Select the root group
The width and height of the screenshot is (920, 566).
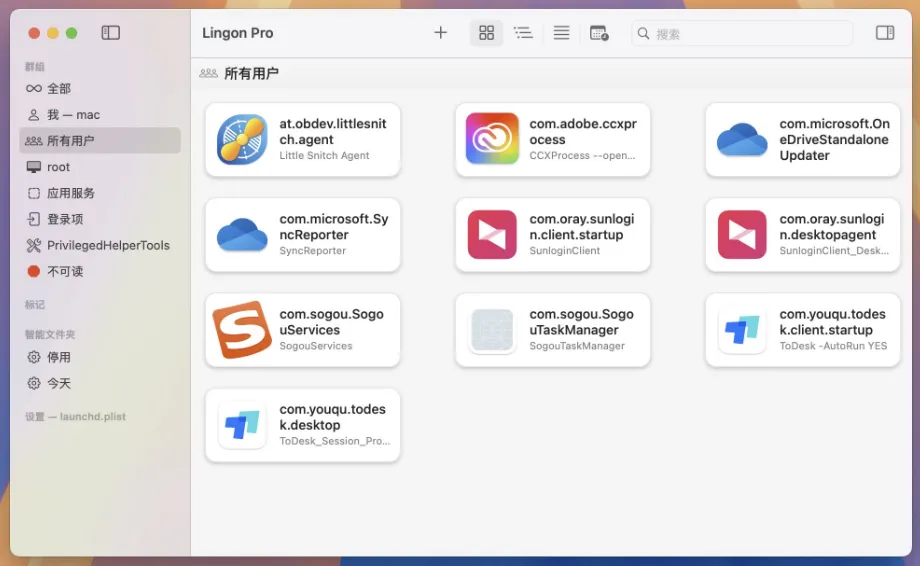click(x=100, y=167)
